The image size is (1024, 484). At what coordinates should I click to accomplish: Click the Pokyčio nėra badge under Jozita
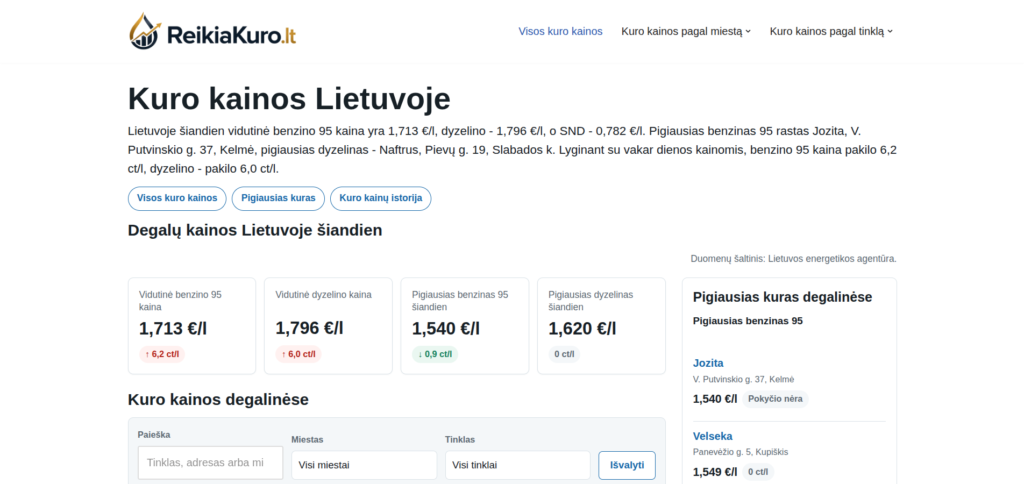point(775,399)
